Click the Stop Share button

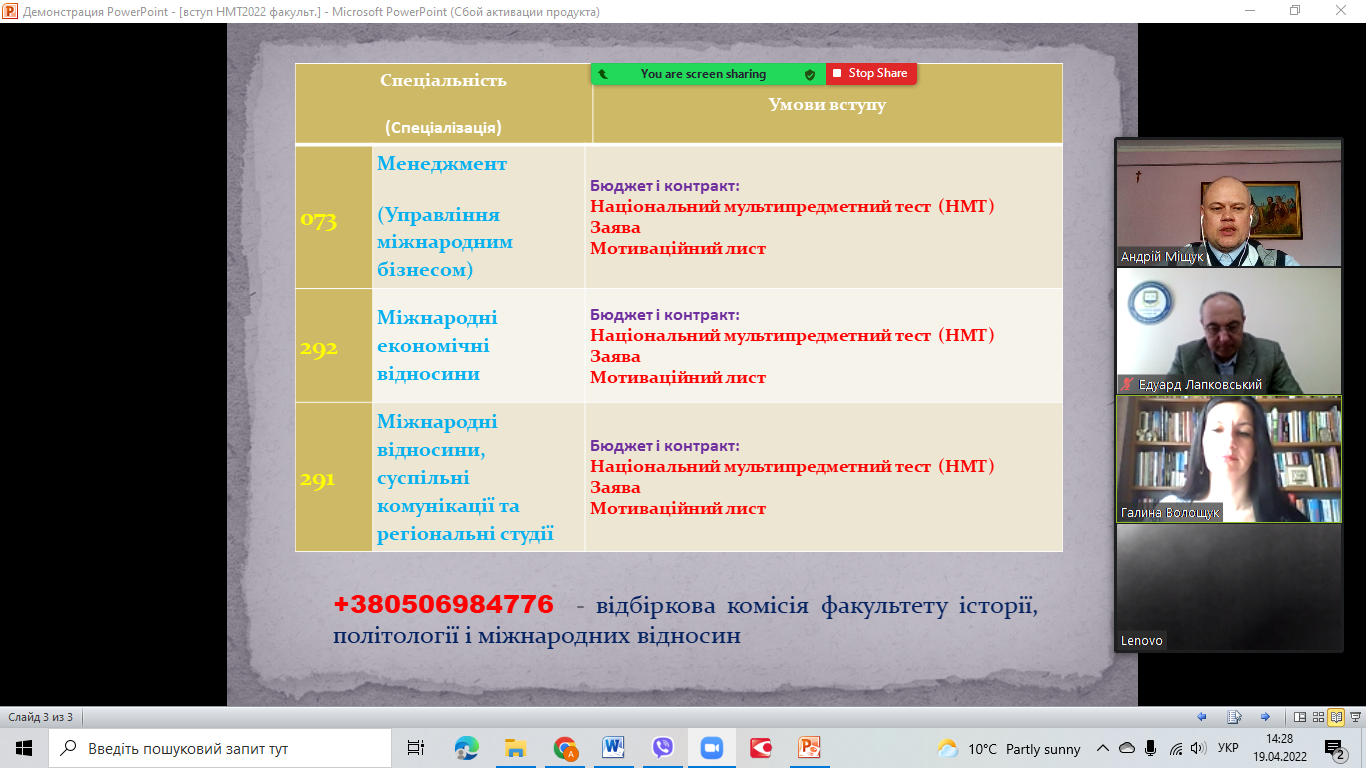pyautogui.click(x=870, y=74)
